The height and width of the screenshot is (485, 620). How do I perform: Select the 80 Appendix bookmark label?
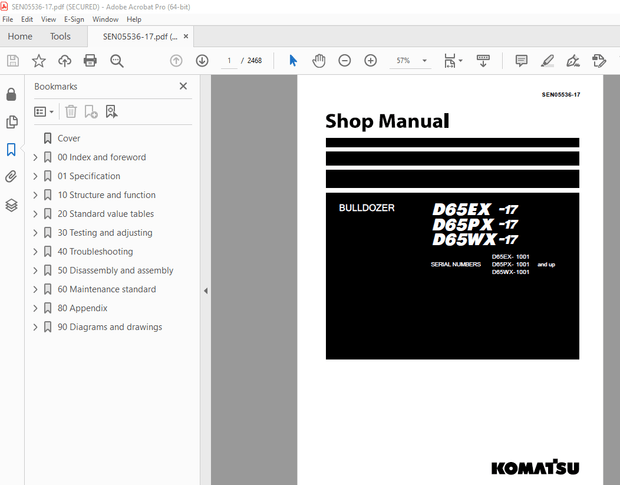click(x=82, y=308)
